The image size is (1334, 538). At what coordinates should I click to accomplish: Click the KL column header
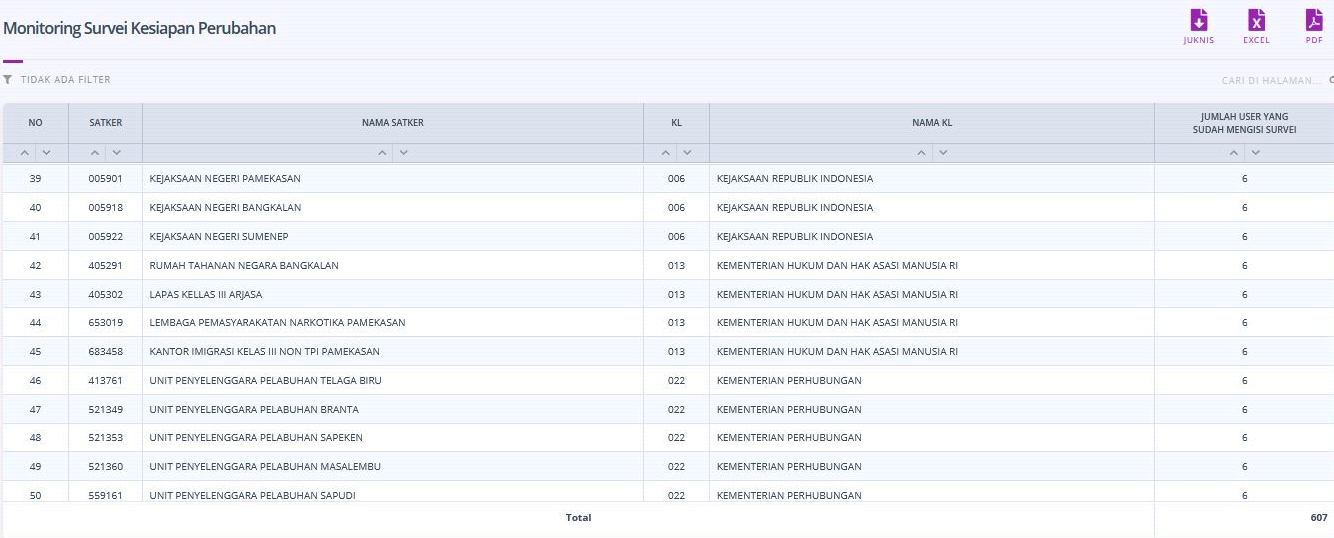(x=677, y=123)
